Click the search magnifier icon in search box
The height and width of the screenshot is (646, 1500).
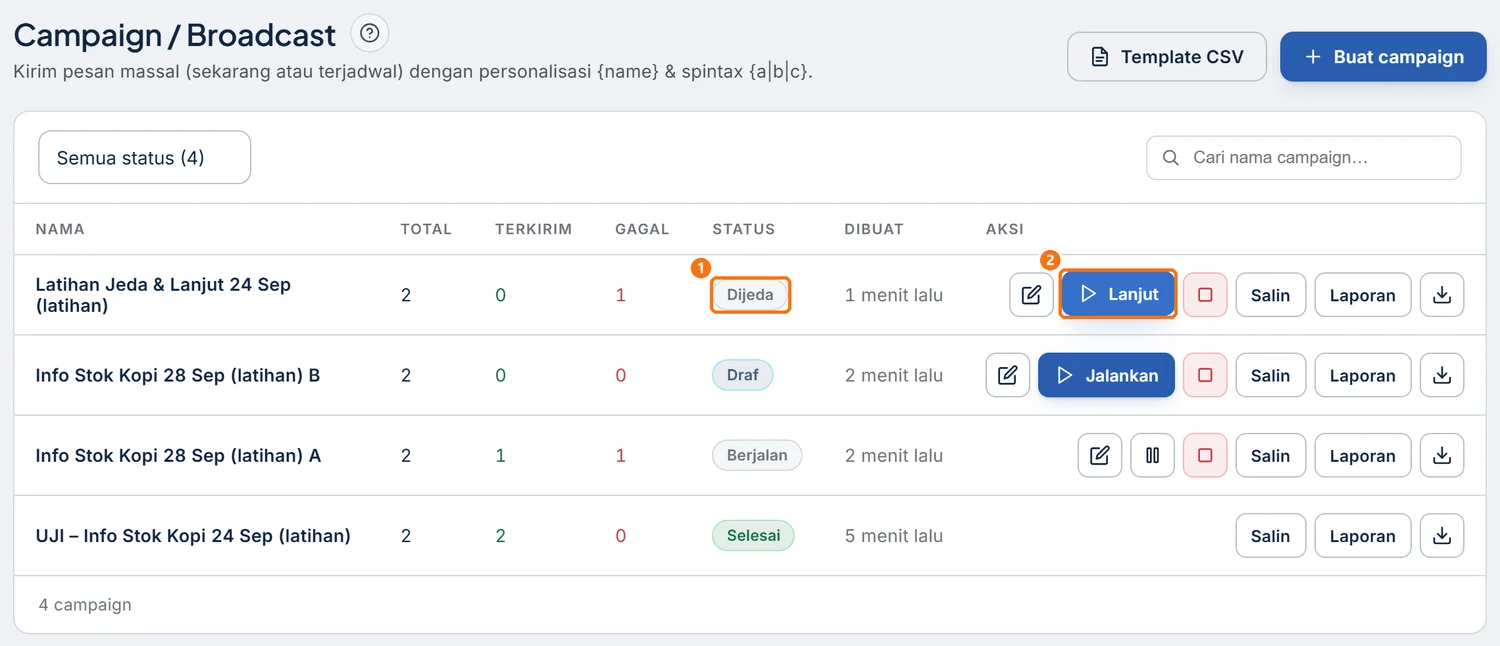pyautogui.click(x=1171, y=158)
